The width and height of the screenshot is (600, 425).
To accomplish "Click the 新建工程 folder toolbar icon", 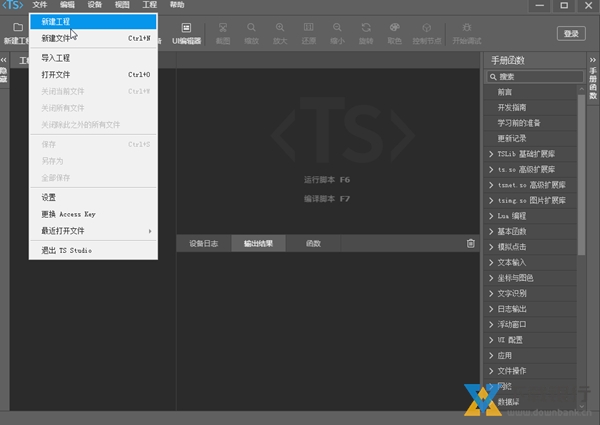I will tap(16, 28).
